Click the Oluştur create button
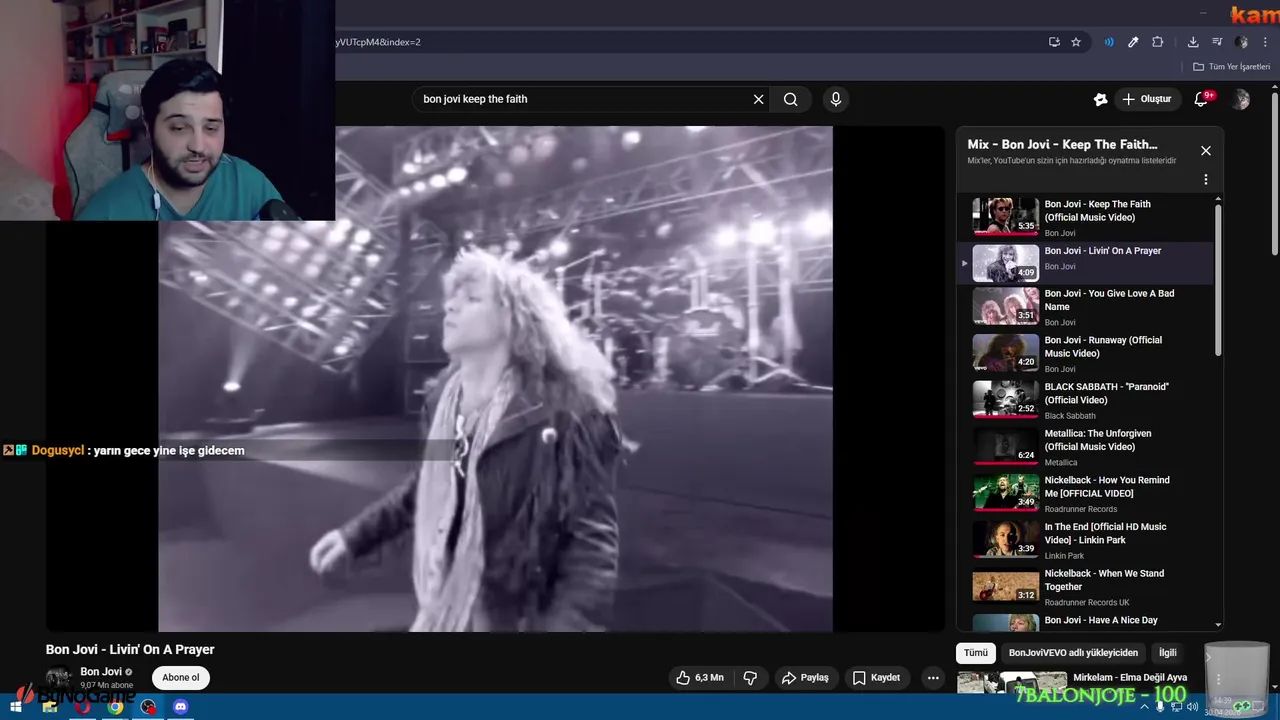This screenshot has height=720, width=1280. point(1147,99)
